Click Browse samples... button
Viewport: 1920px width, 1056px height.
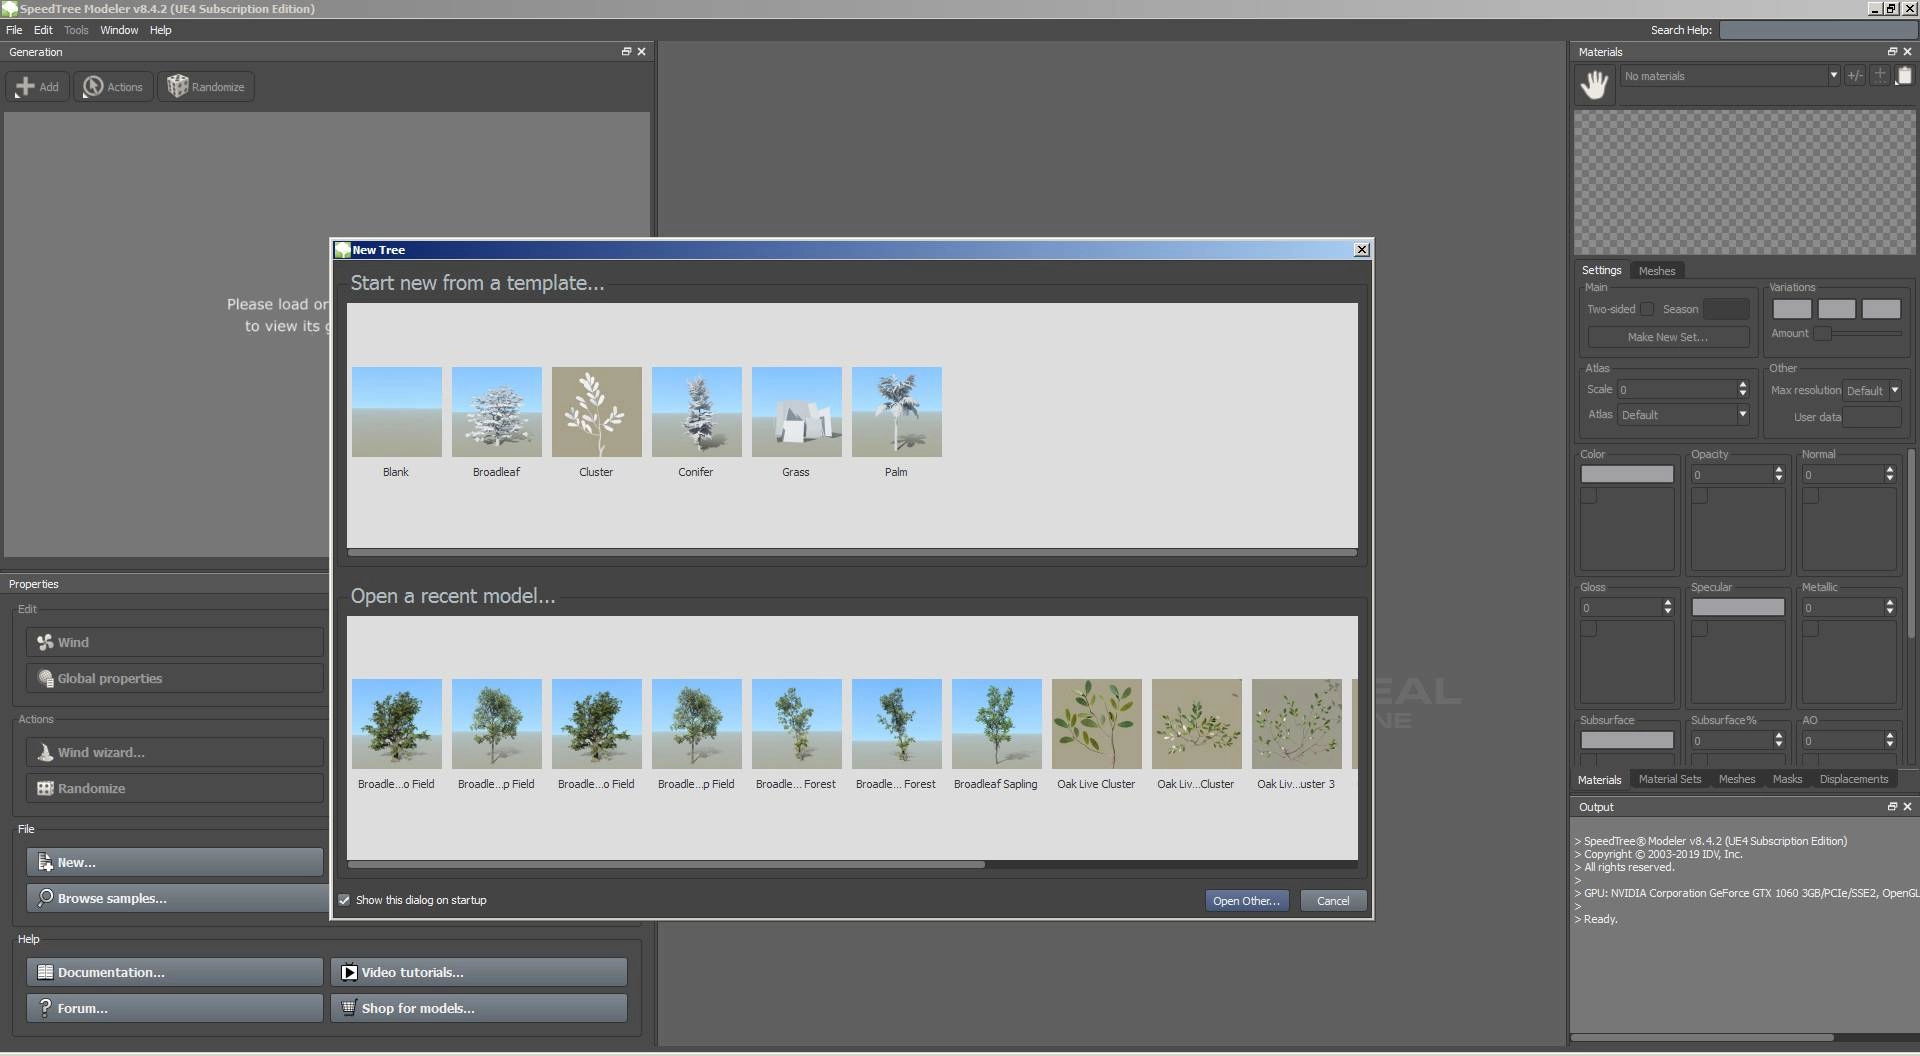178,898
